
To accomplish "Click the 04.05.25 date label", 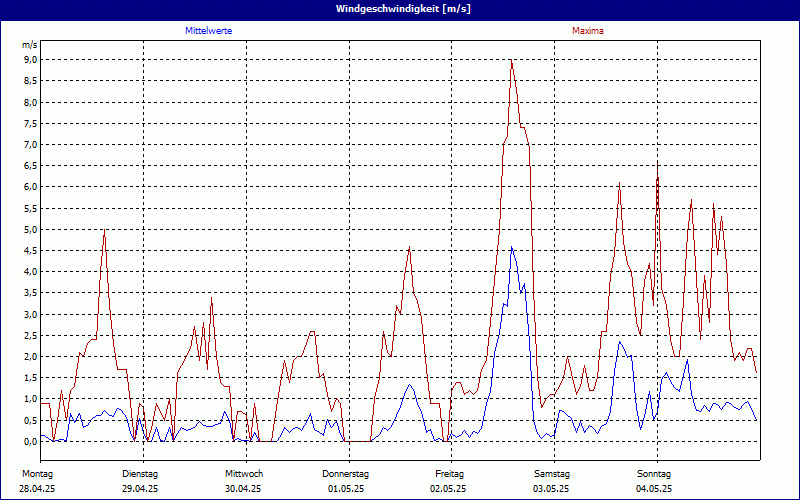I will [x=654, y=489].
